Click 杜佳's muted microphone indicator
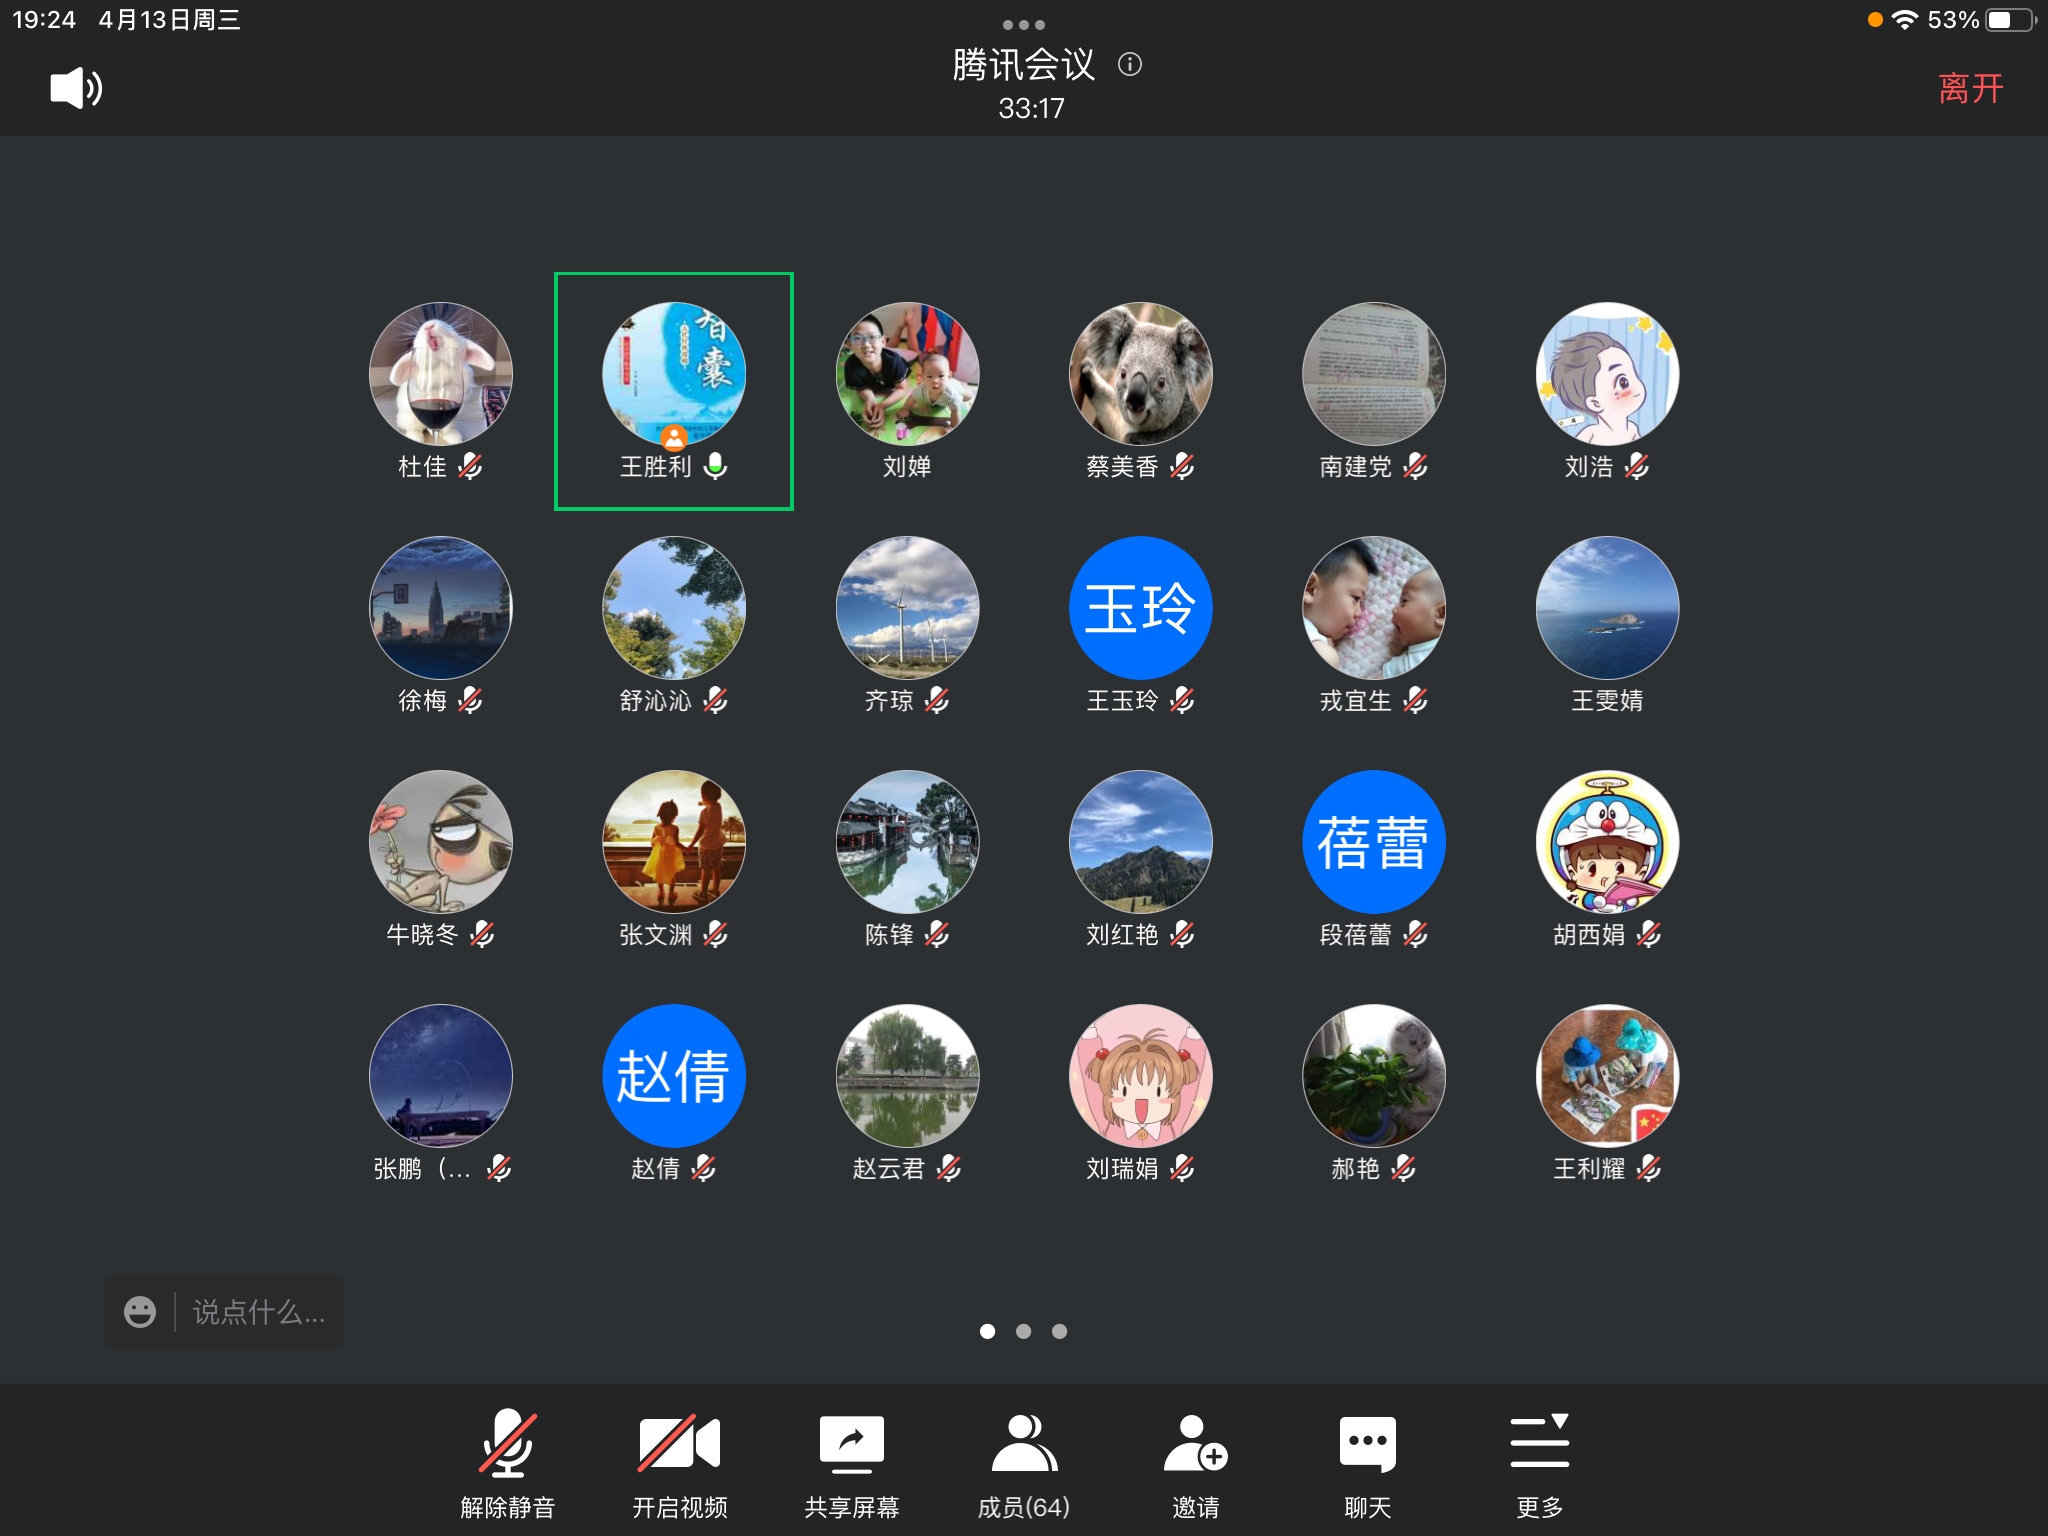 coord(470,466)
